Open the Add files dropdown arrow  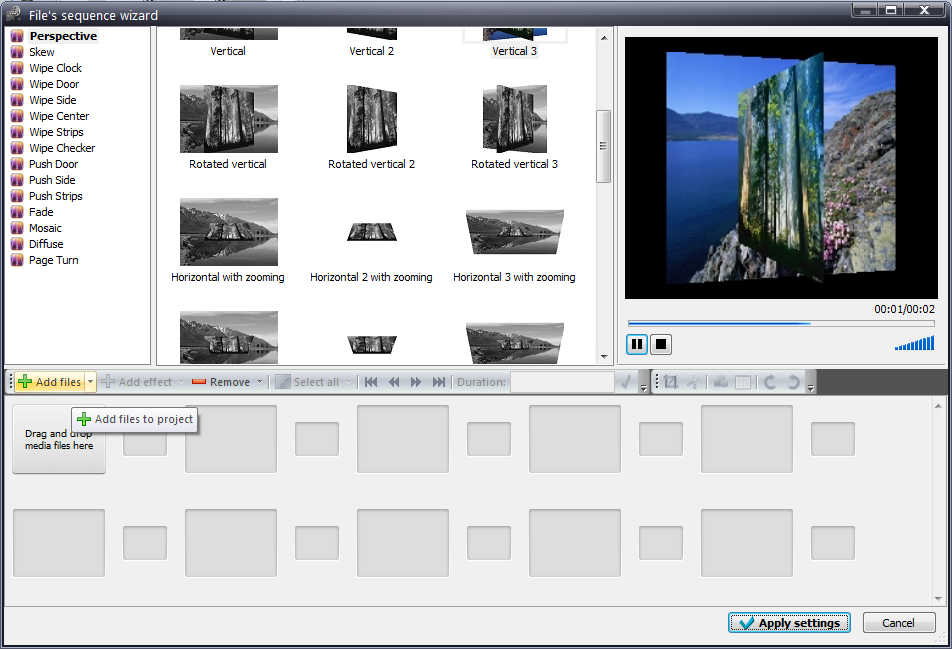coord(91,382)
